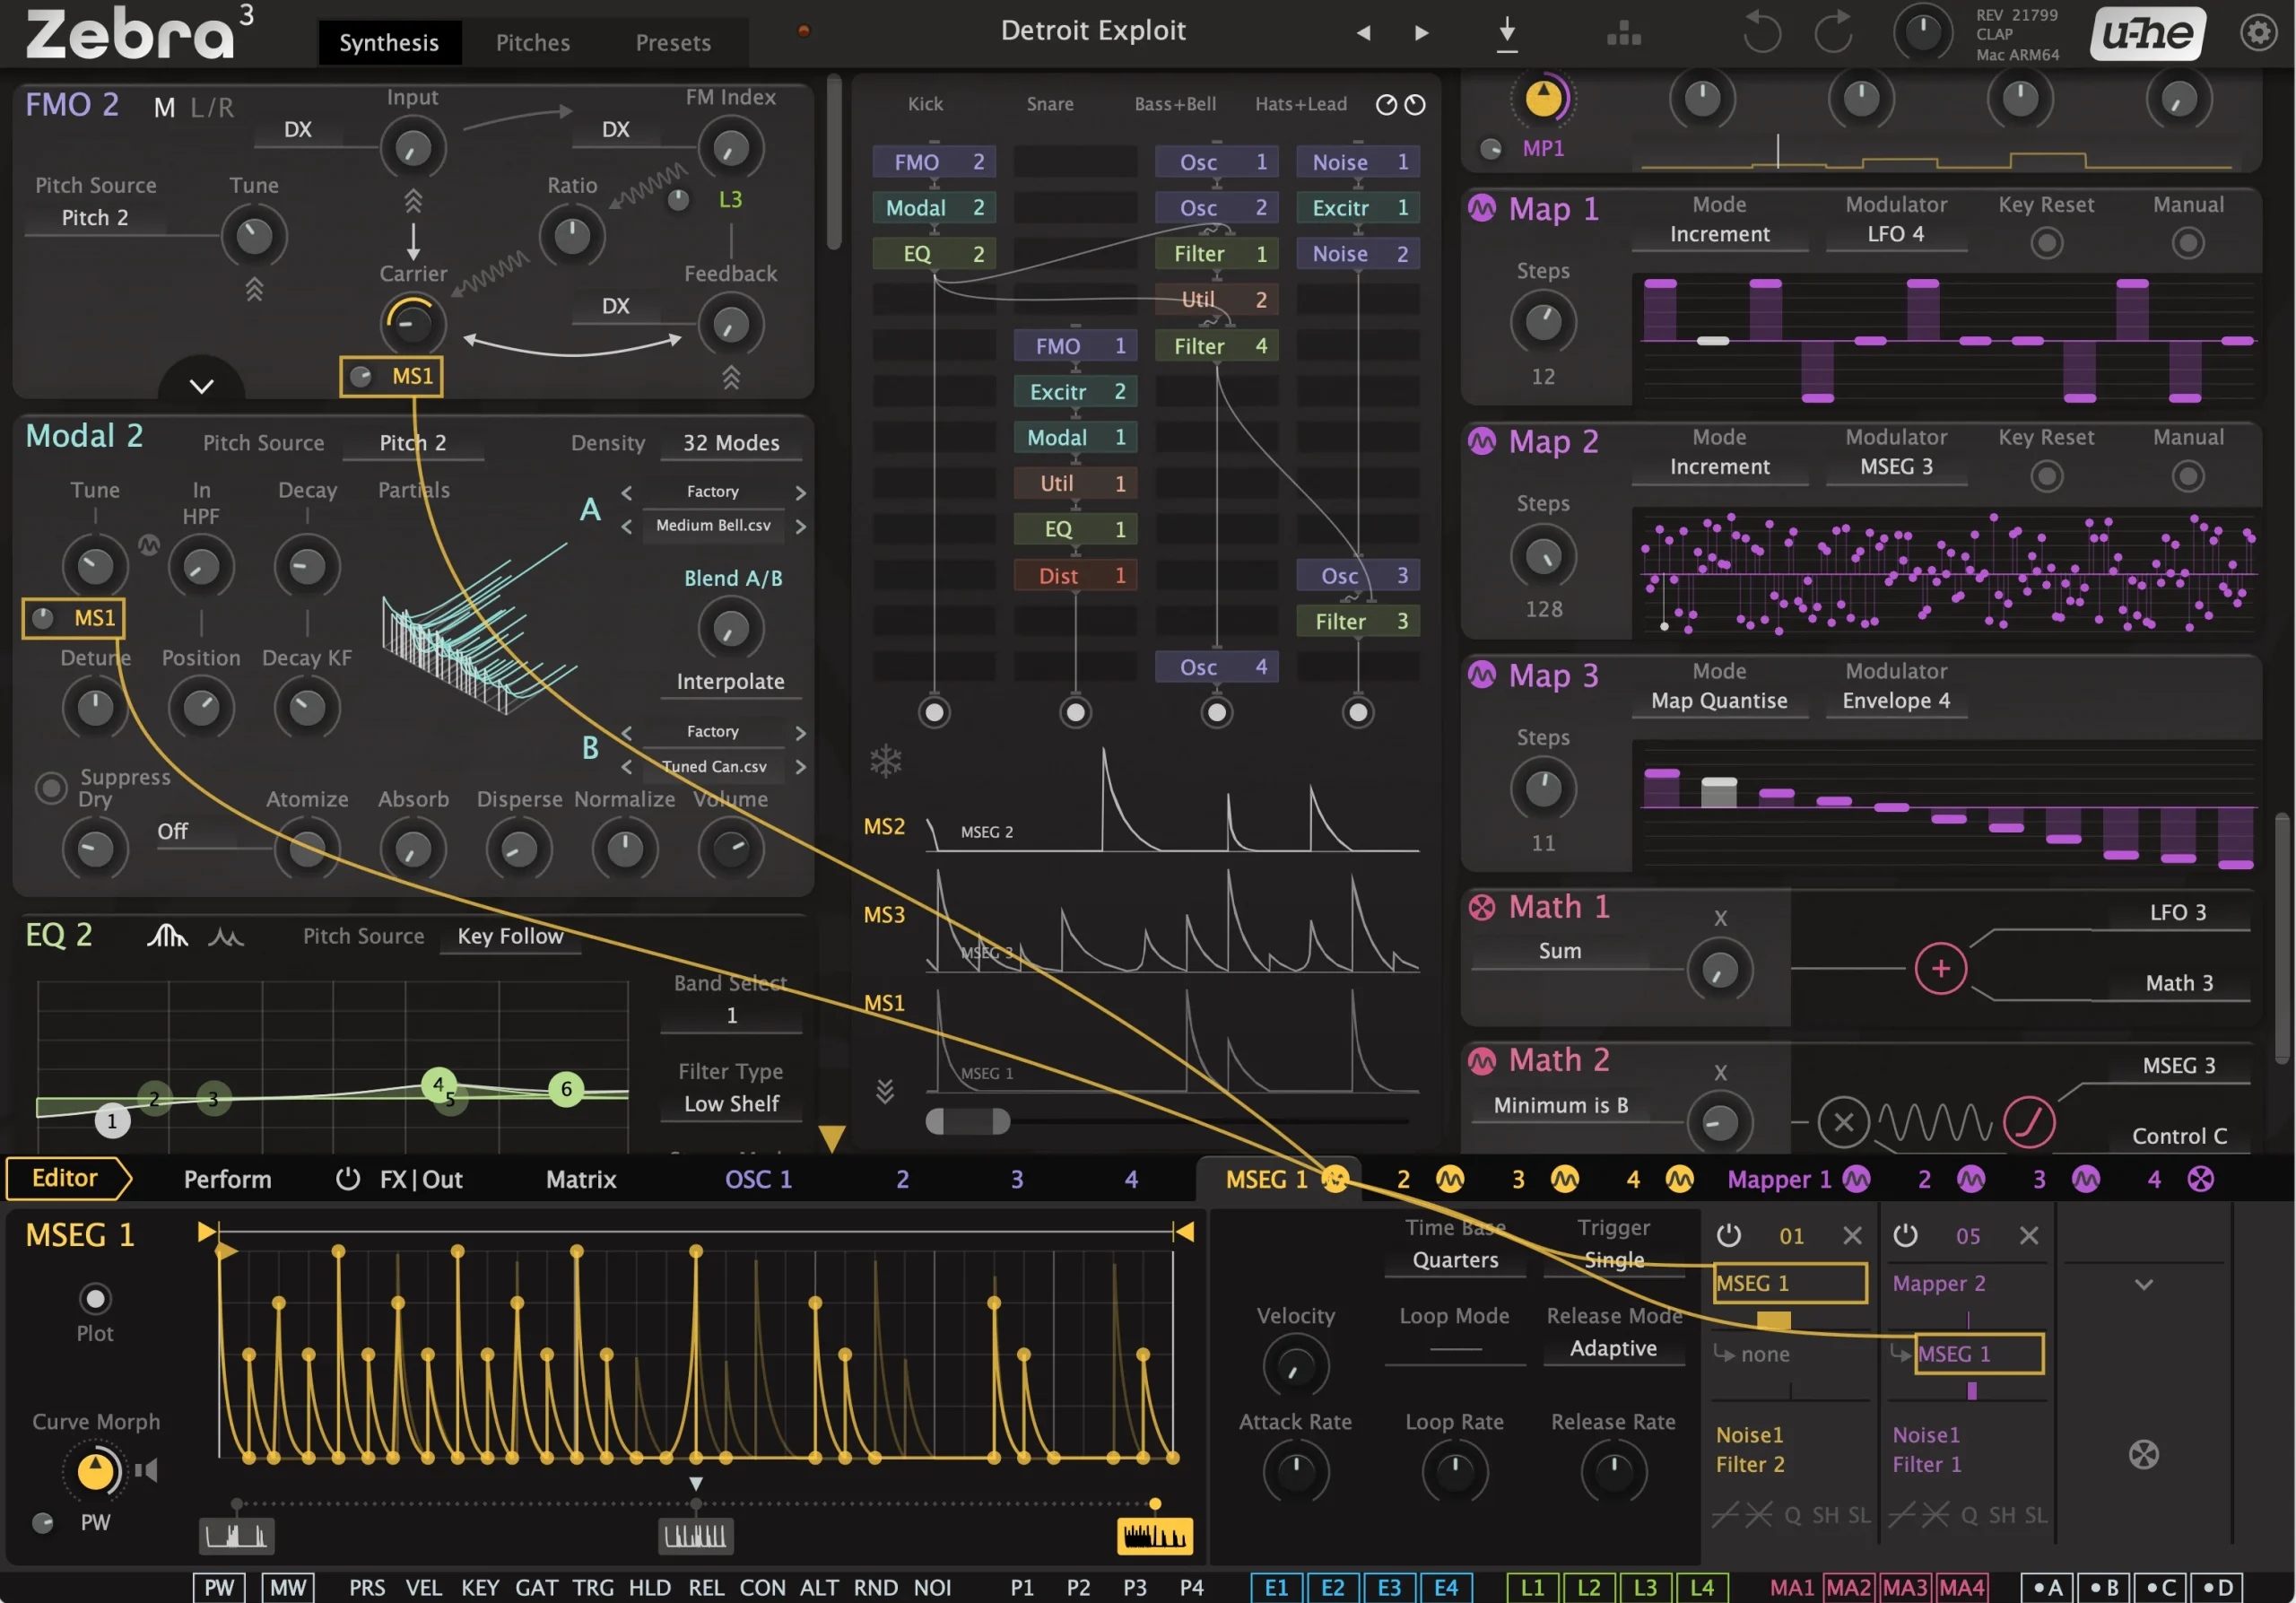Select the MA1 source button
This screenshot has width=2296, height=1603.
pyautogui.click(x=1792, y=1587)
